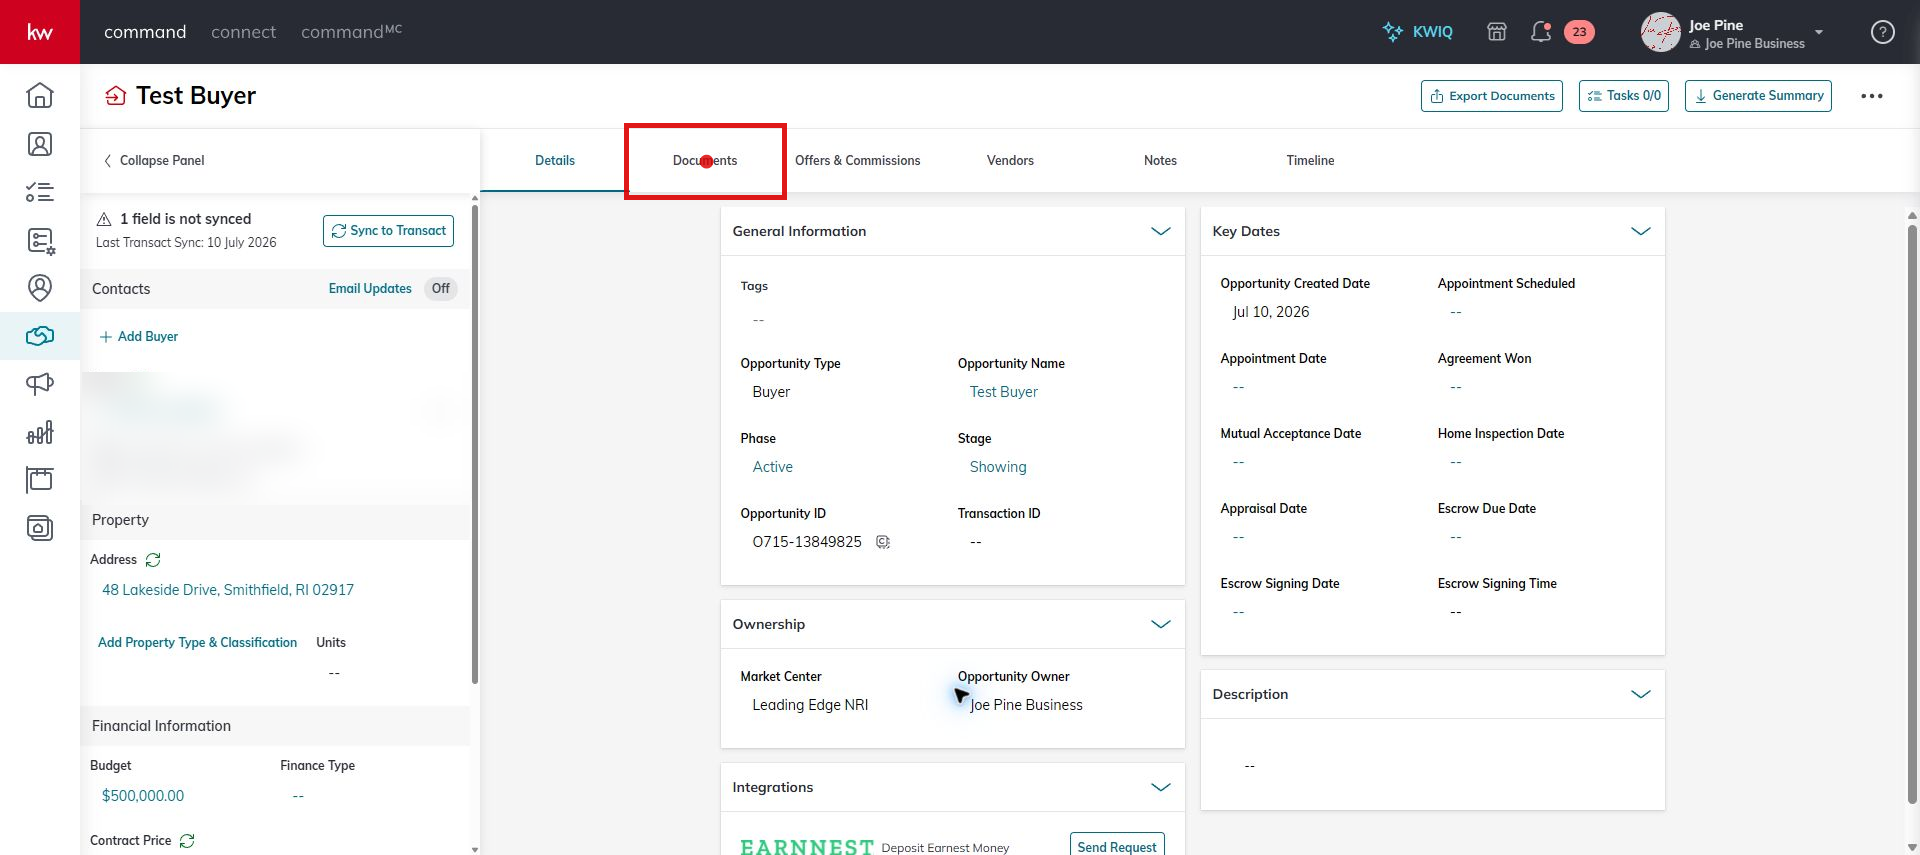The image size is (1920, 855).
Task: Open the Offers & Commissions tab
Action: [857, 160]
